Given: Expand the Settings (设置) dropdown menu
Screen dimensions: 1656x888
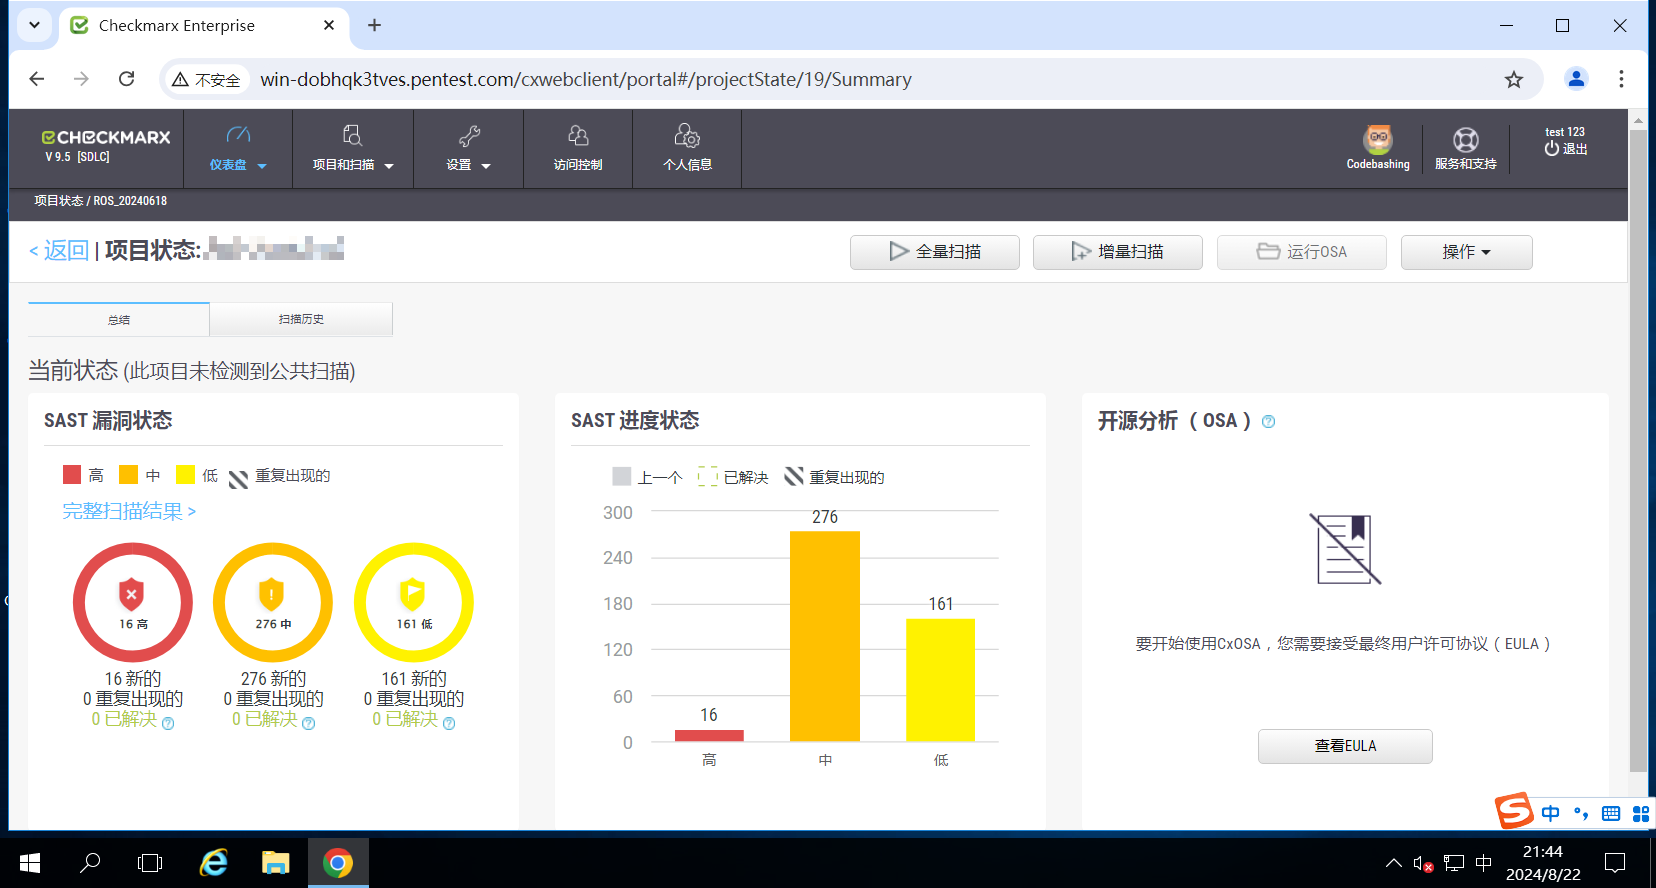Looking at the screenshot, I should (468, 148).
